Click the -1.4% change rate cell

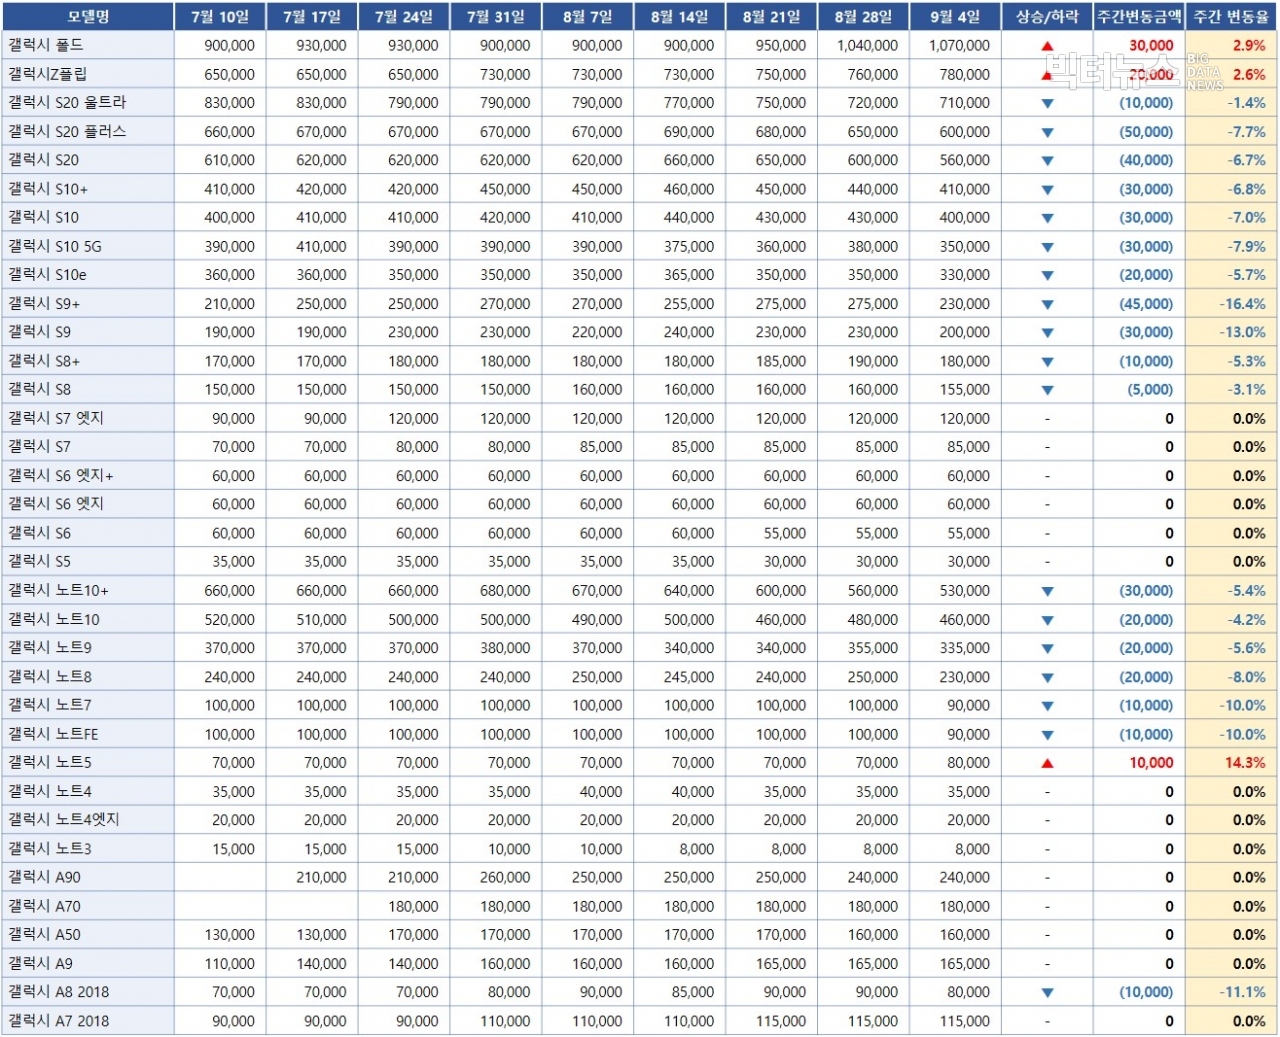pyautogui.click(x=1246, y=103)
